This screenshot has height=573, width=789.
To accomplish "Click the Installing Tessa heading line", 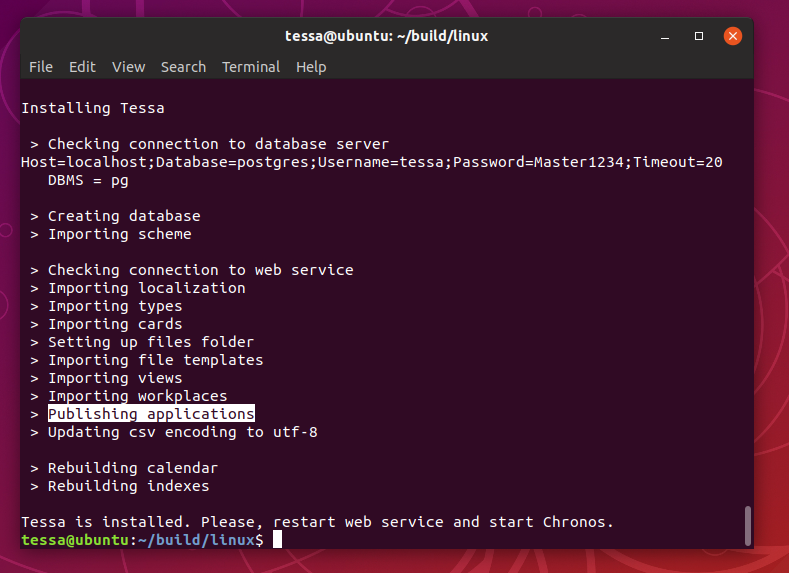I will (x=93, y=108).
